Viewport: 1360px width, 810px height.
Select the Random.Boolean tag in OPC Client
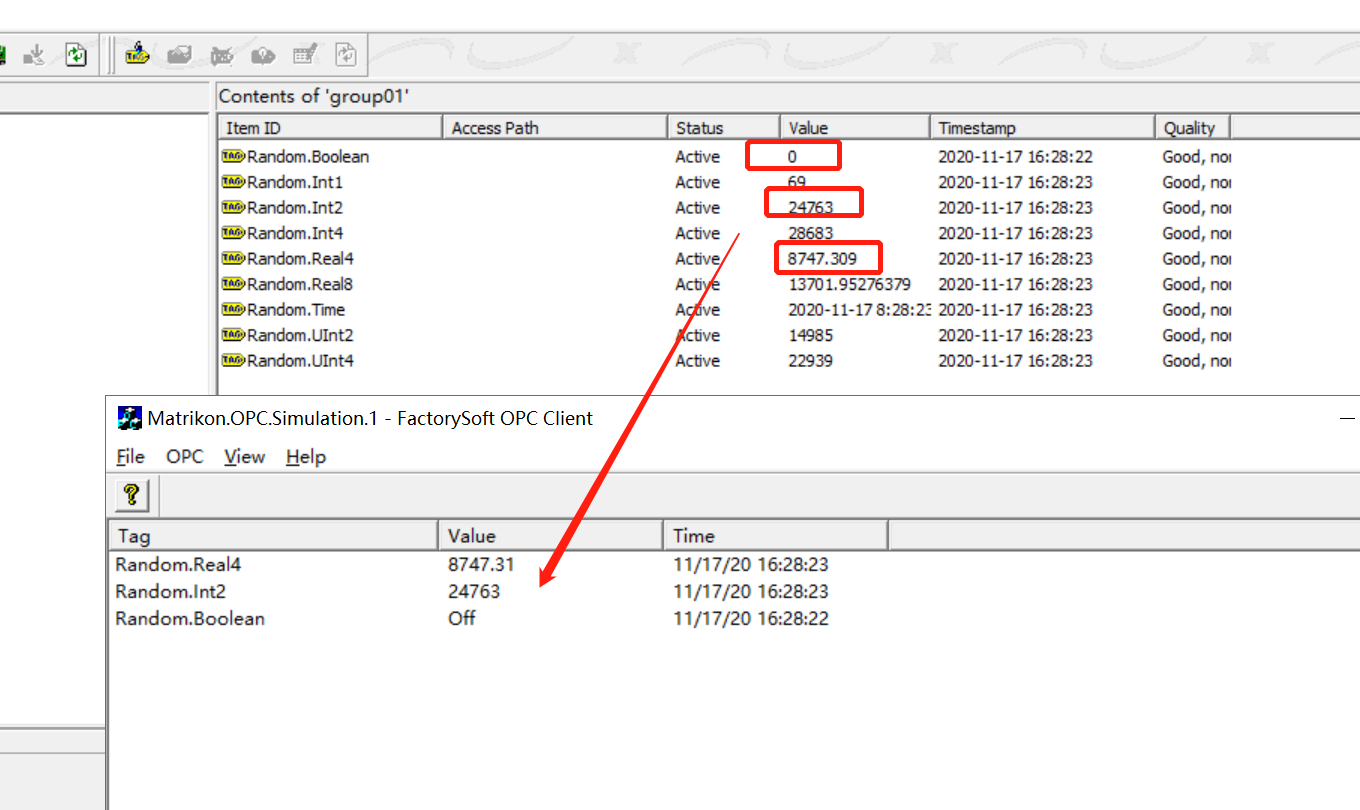click(190, 618)
